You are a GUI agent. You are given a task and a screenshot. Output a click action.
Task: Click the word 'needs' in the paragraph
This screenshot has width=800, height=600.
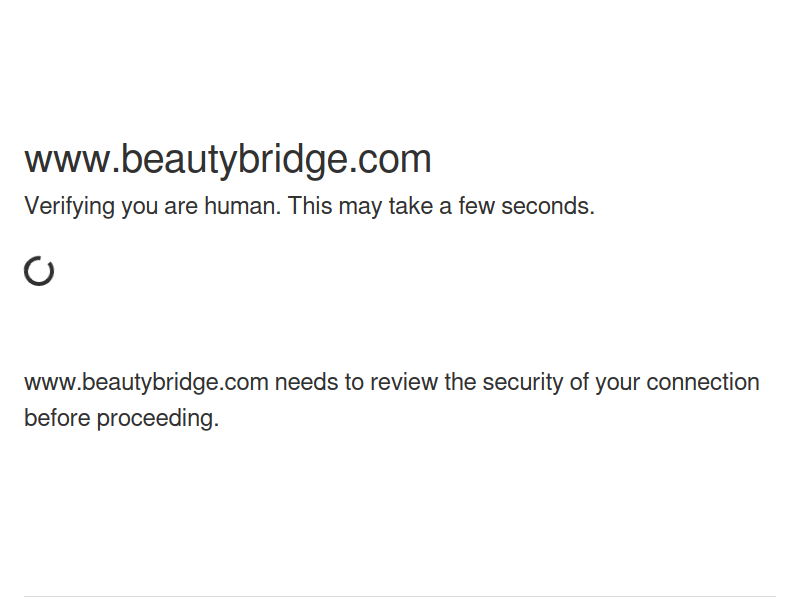pyautogui.click(x=307, y=383)
